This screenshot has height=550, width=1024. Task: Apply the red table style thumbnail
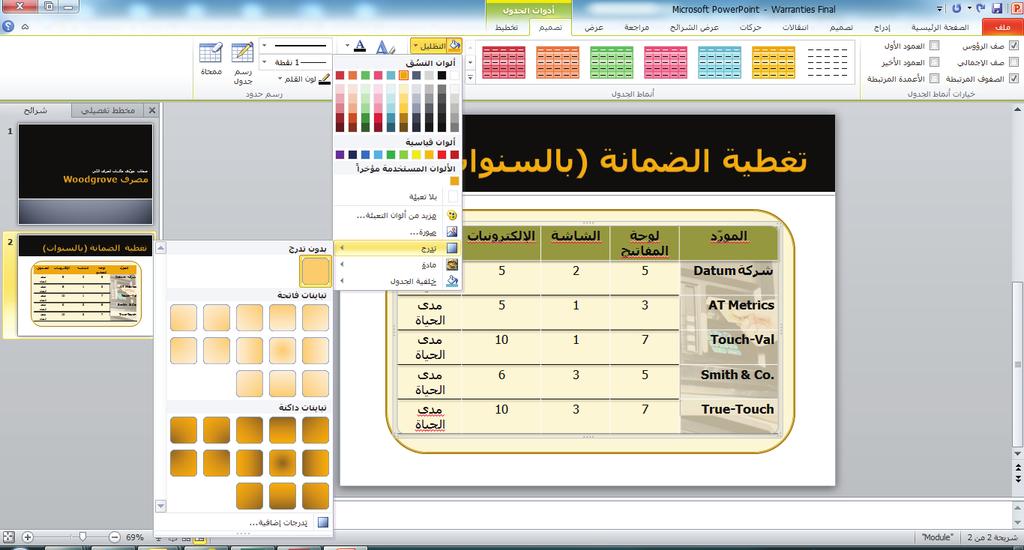504,63
